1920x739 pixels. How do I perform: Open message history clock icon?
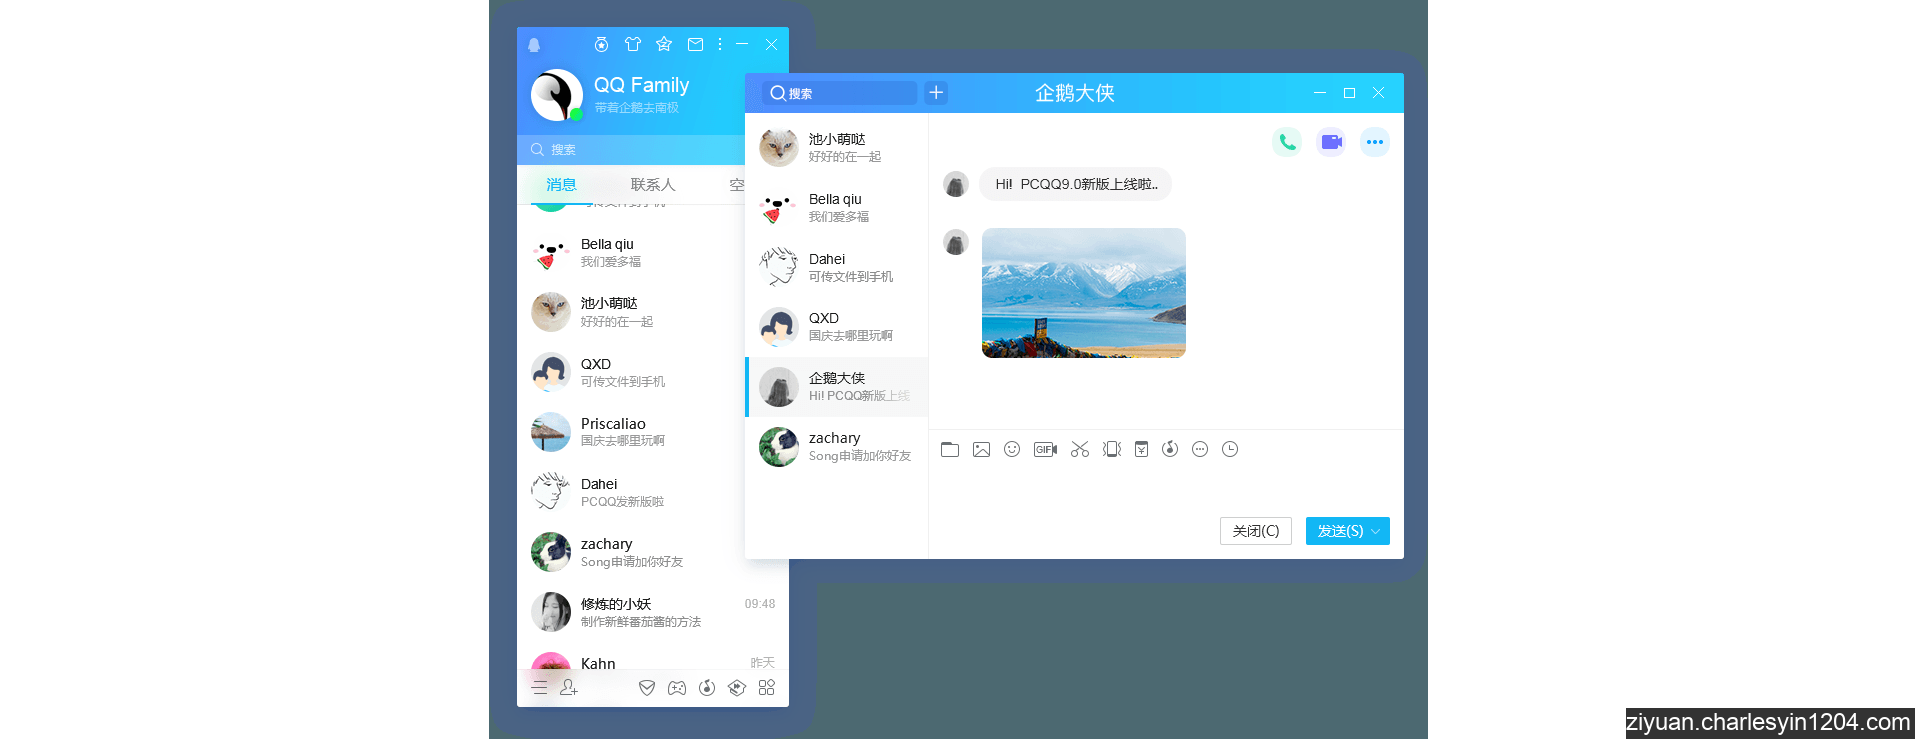(x=1230, y=449)
